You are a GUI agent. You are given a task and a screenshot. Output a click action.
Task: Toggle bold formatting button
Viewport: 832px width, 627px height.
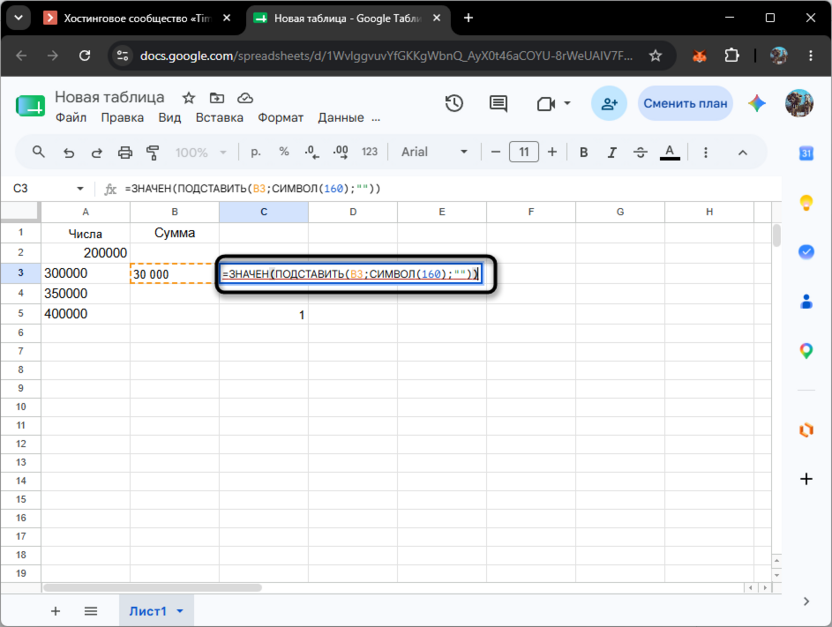point(584,152)
